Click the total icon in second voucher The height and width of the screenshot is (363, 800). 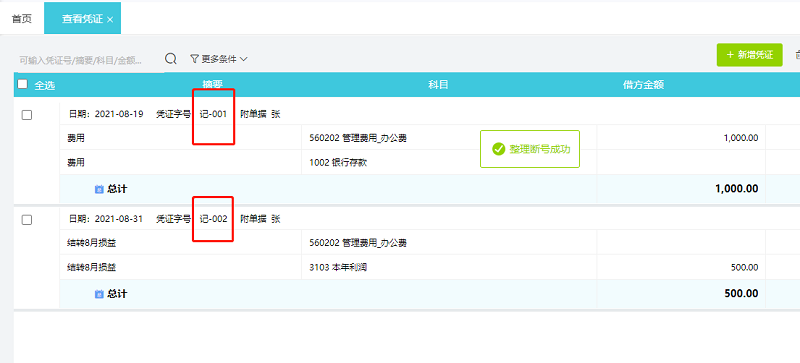(99, 294)
